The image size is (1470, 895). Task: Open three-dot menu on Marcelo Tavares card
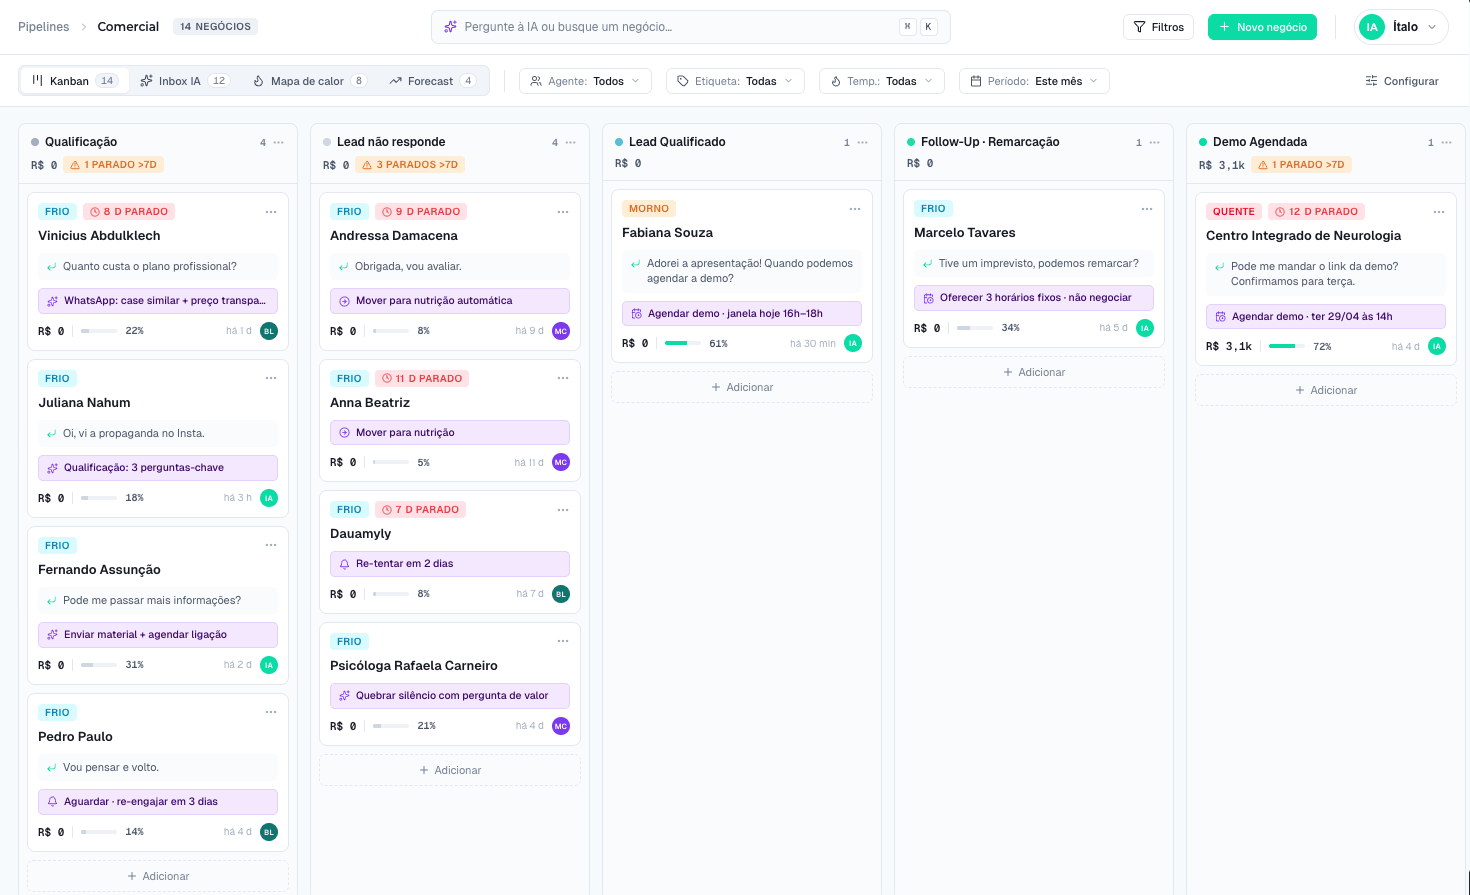(x=1146, y=209)
